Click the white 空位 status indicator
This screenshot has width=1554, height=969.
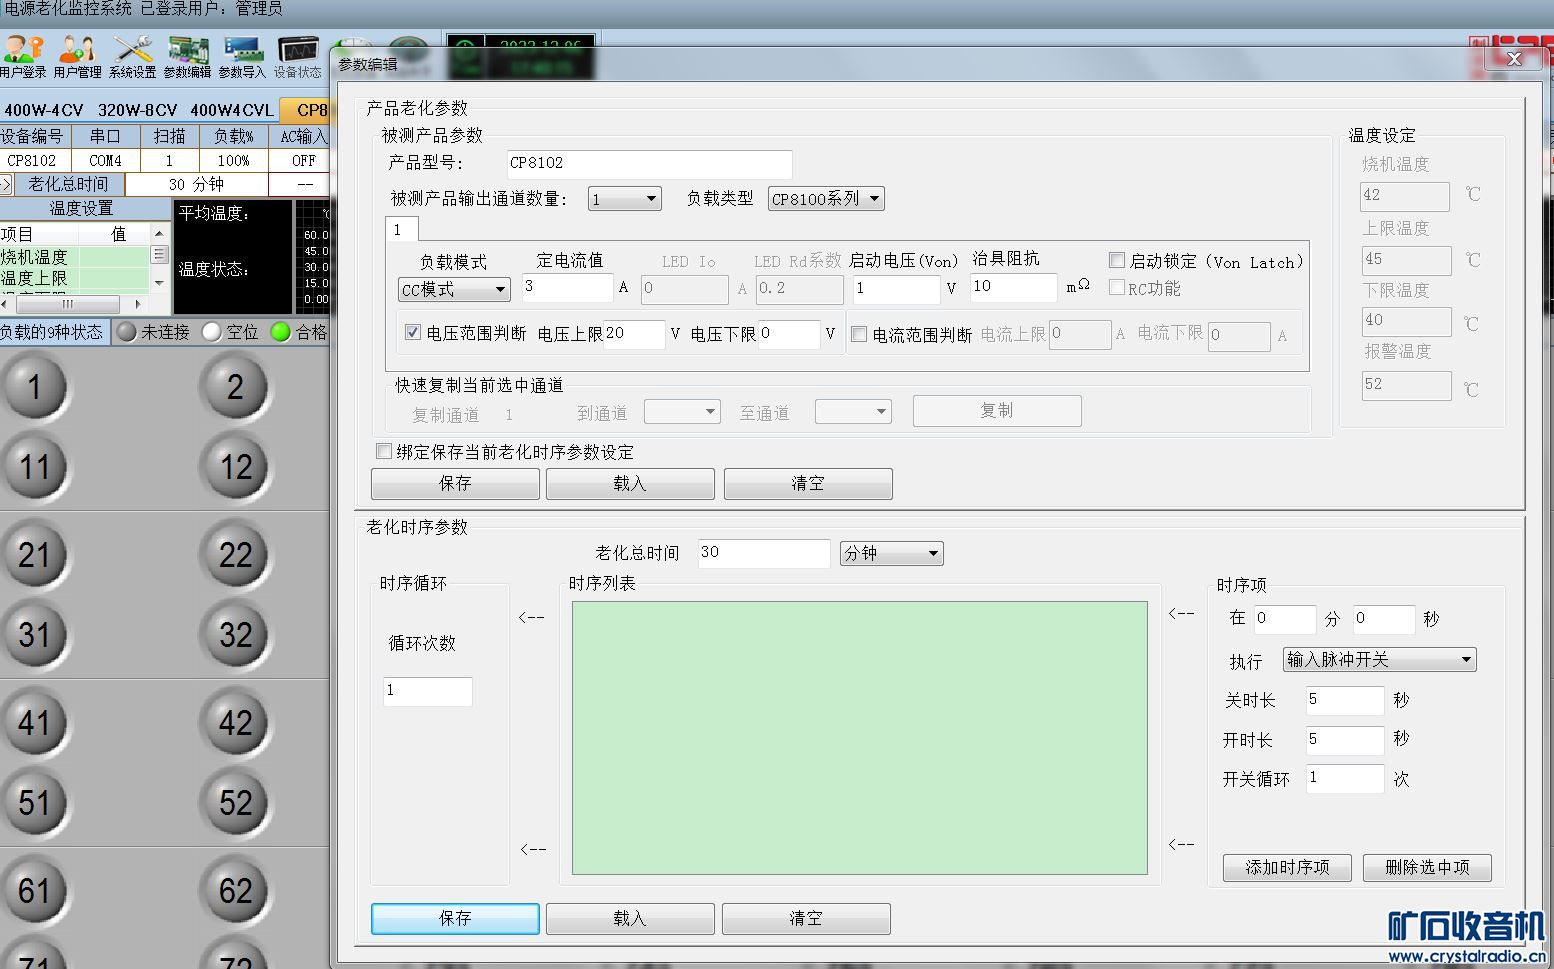coord(212,332)
